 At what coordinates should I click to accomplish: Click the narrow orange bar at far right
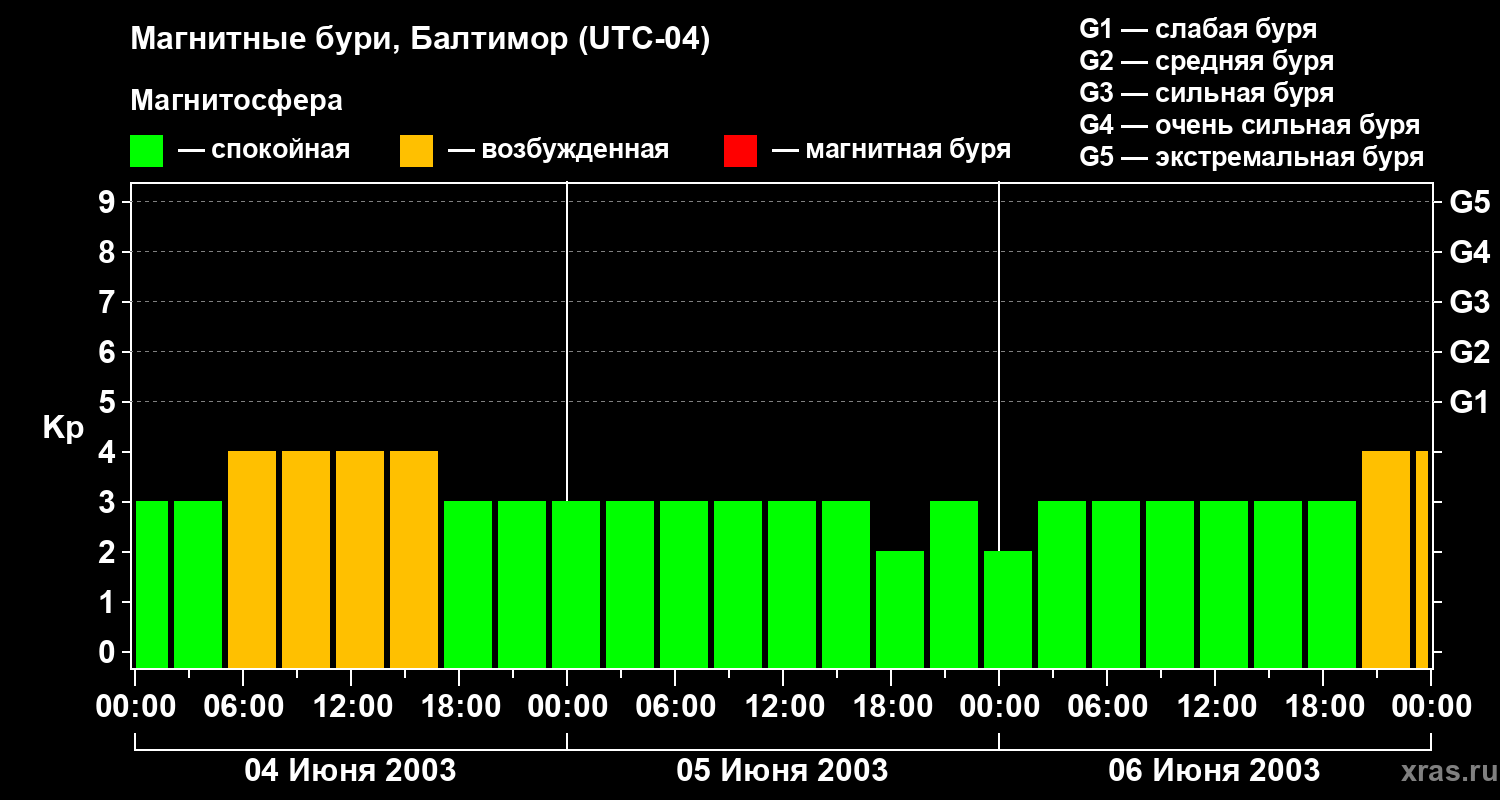click(1421, 560)
